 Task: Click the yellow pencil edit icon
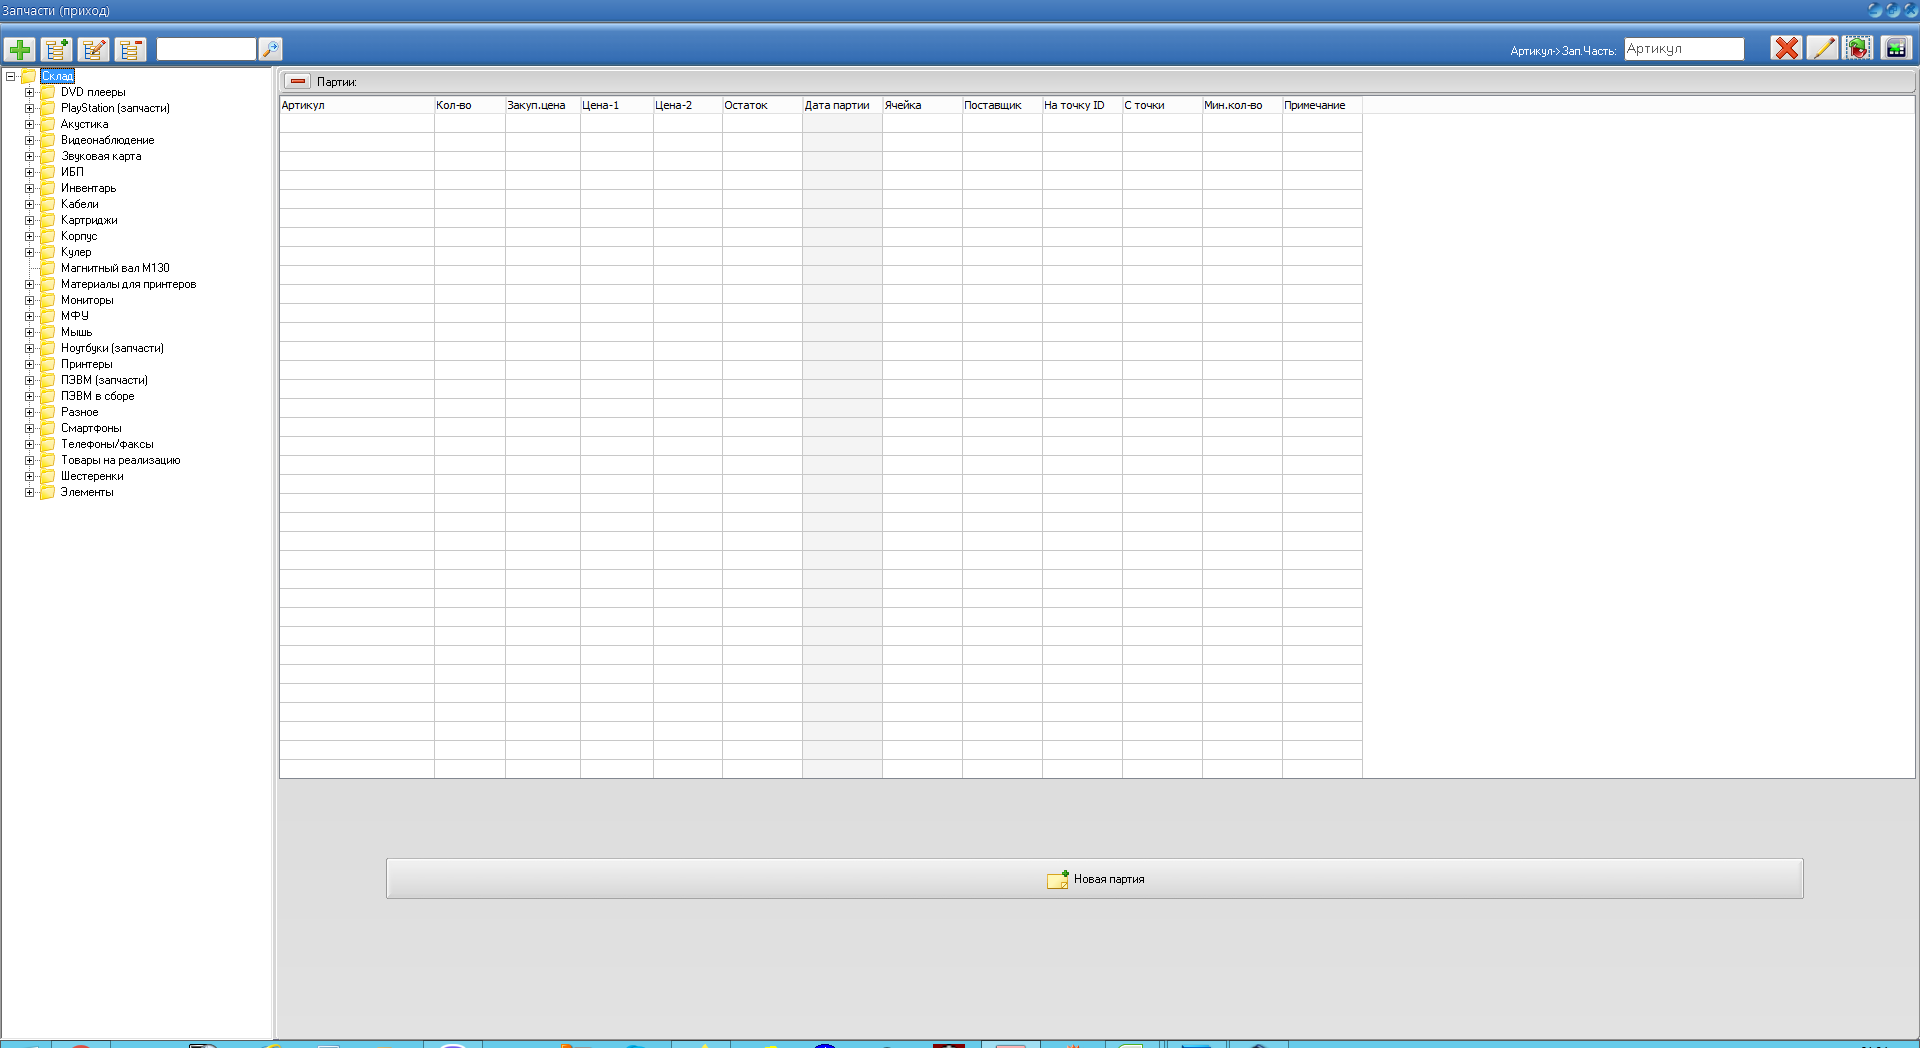click(1822, 48)
